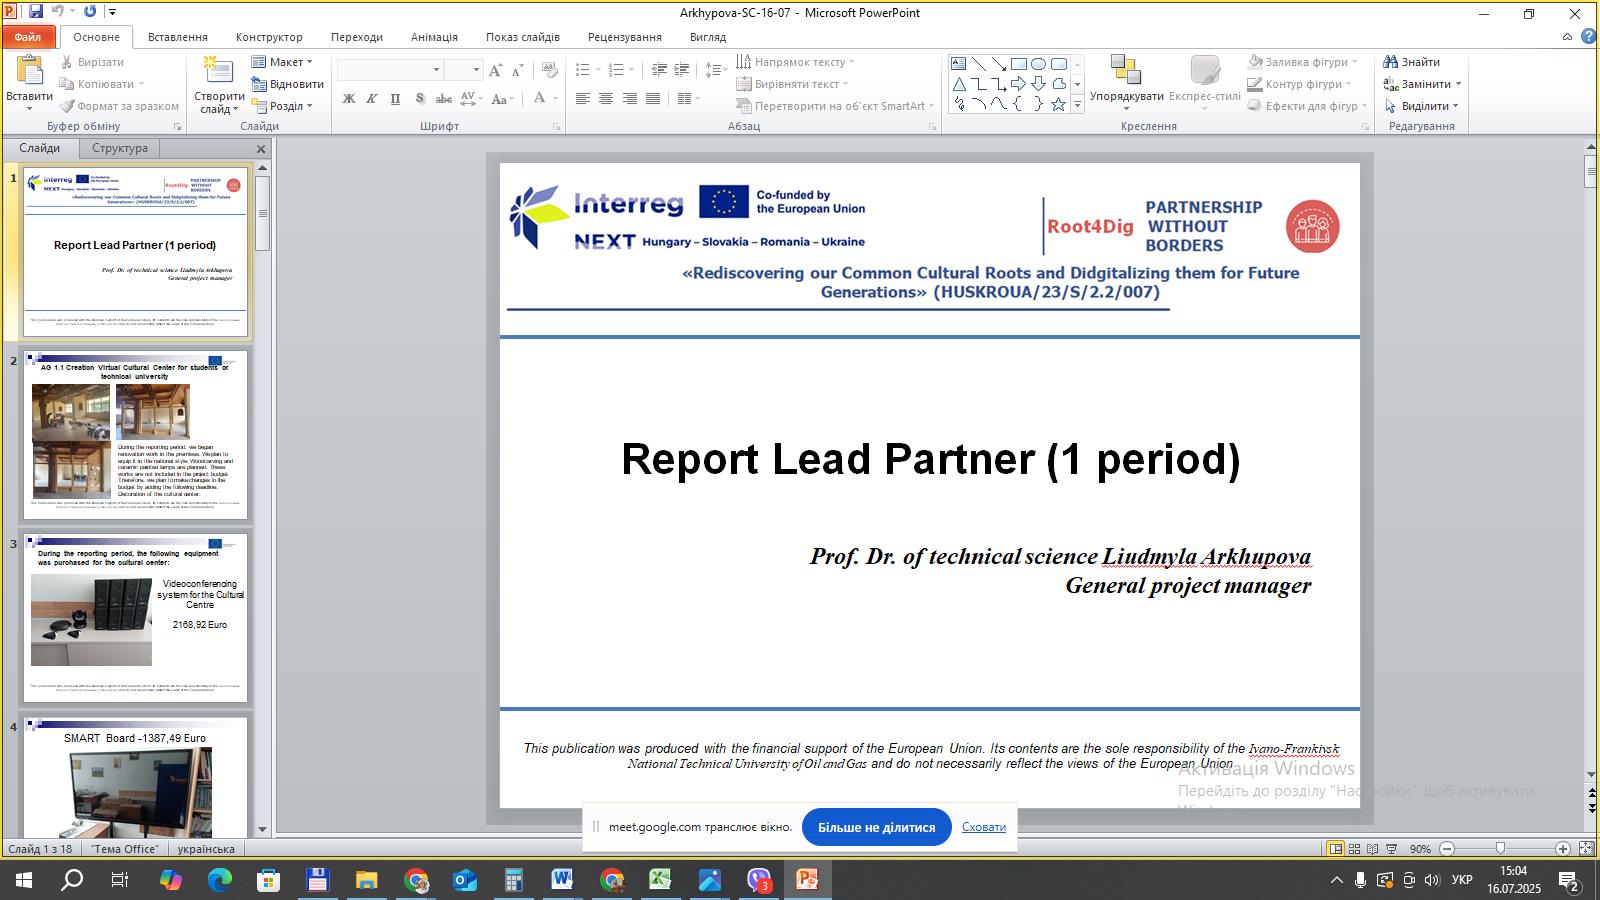Image resolution: width=1600 pixels, height=900 pixels.
Task: Click the Undo arrow in the quick access toolbar
Action: 57,12
